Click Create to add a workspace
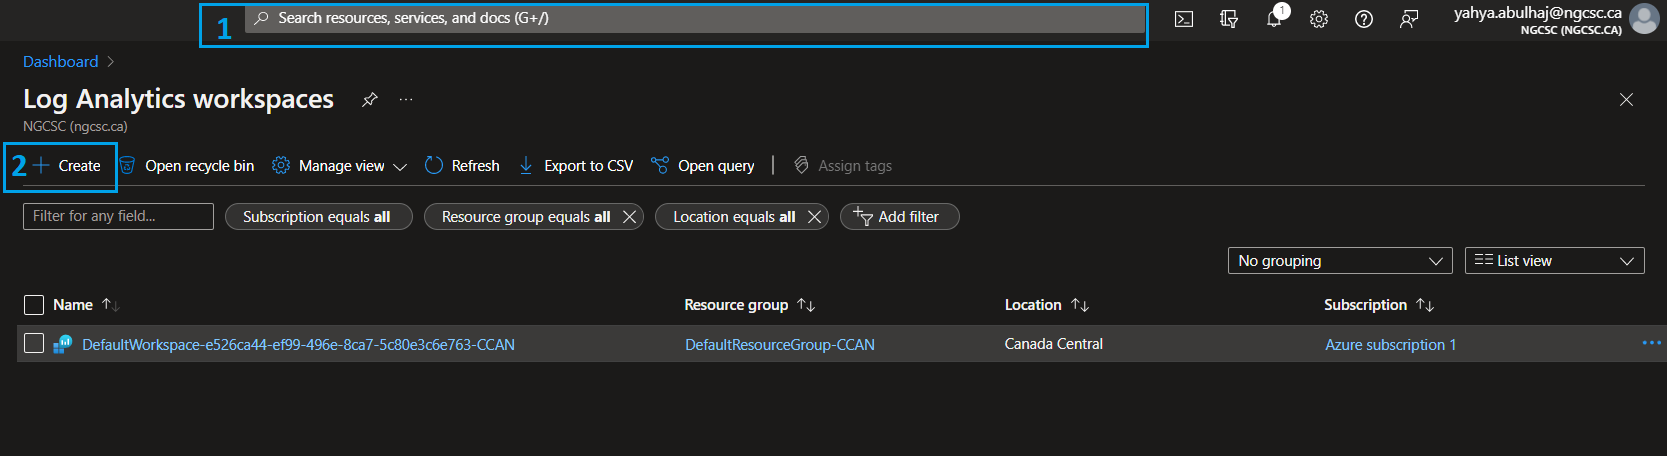This screenshot has width=1667, height=456. [67, 166]
